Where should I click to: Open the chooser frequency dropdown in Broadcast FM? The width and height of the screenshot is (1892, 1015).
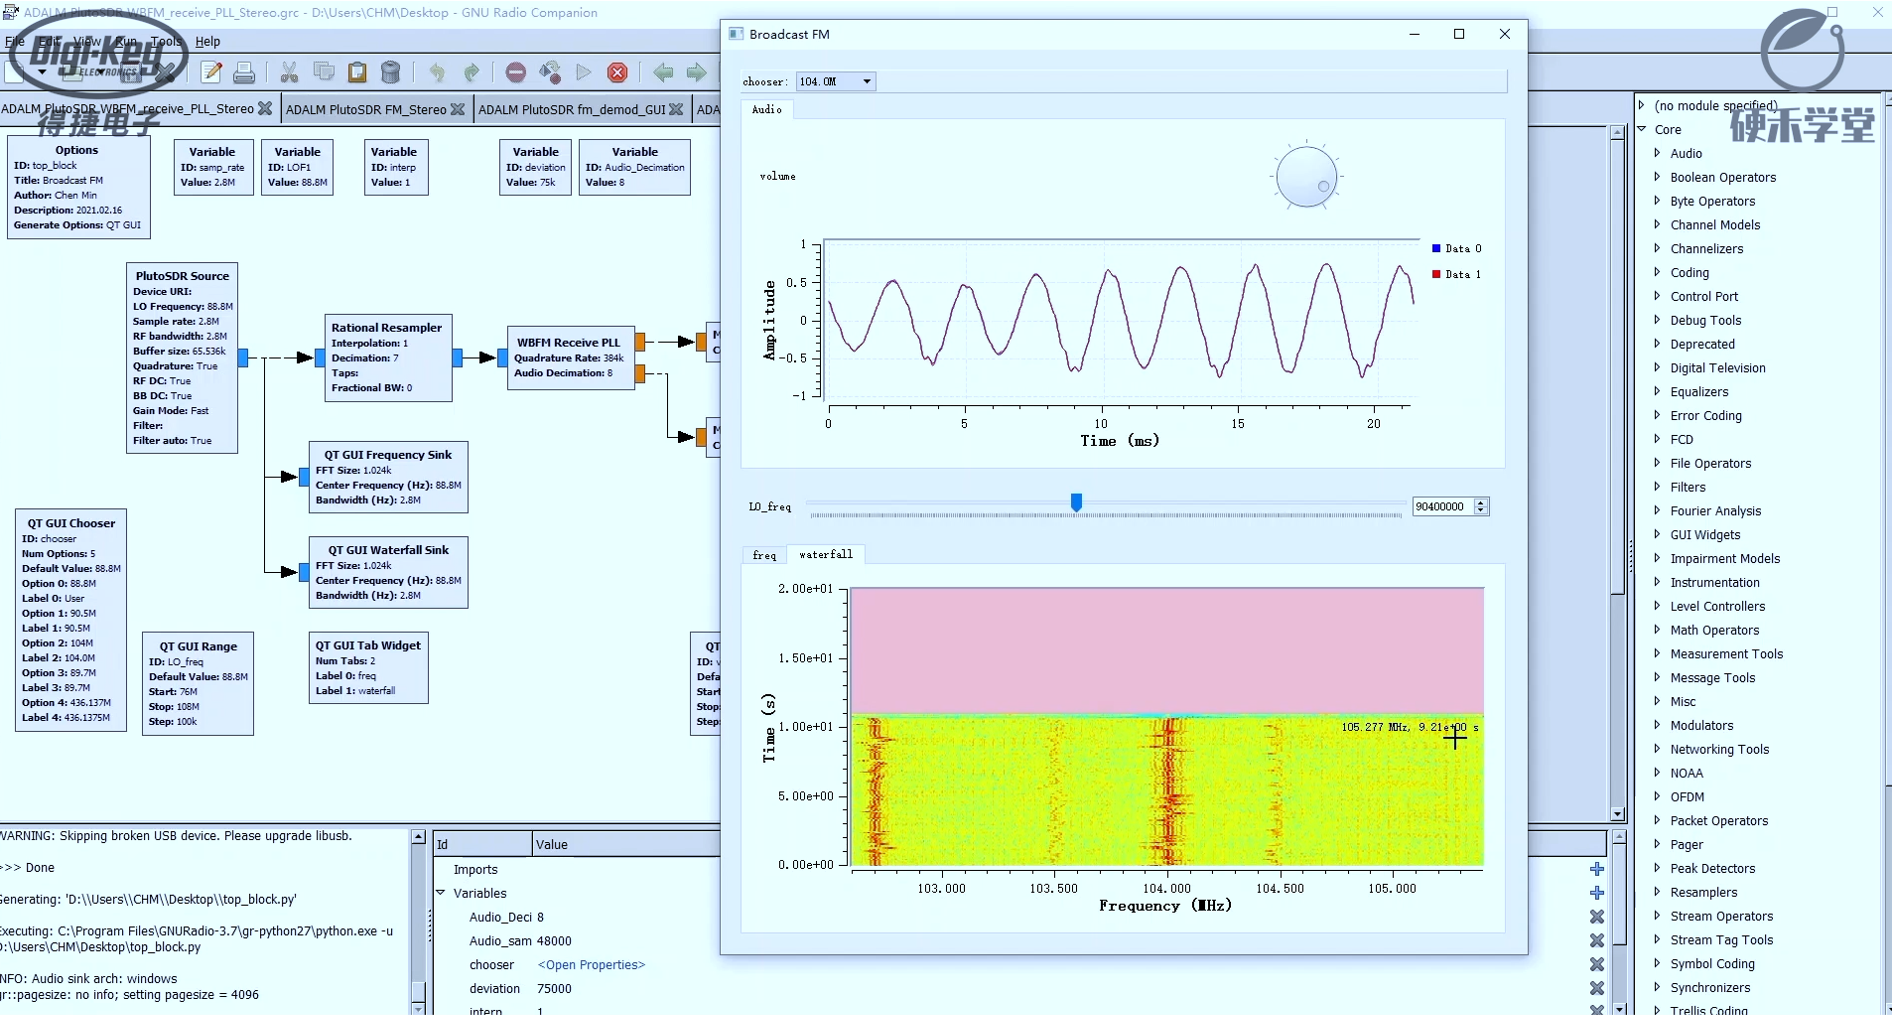[836, 81]
